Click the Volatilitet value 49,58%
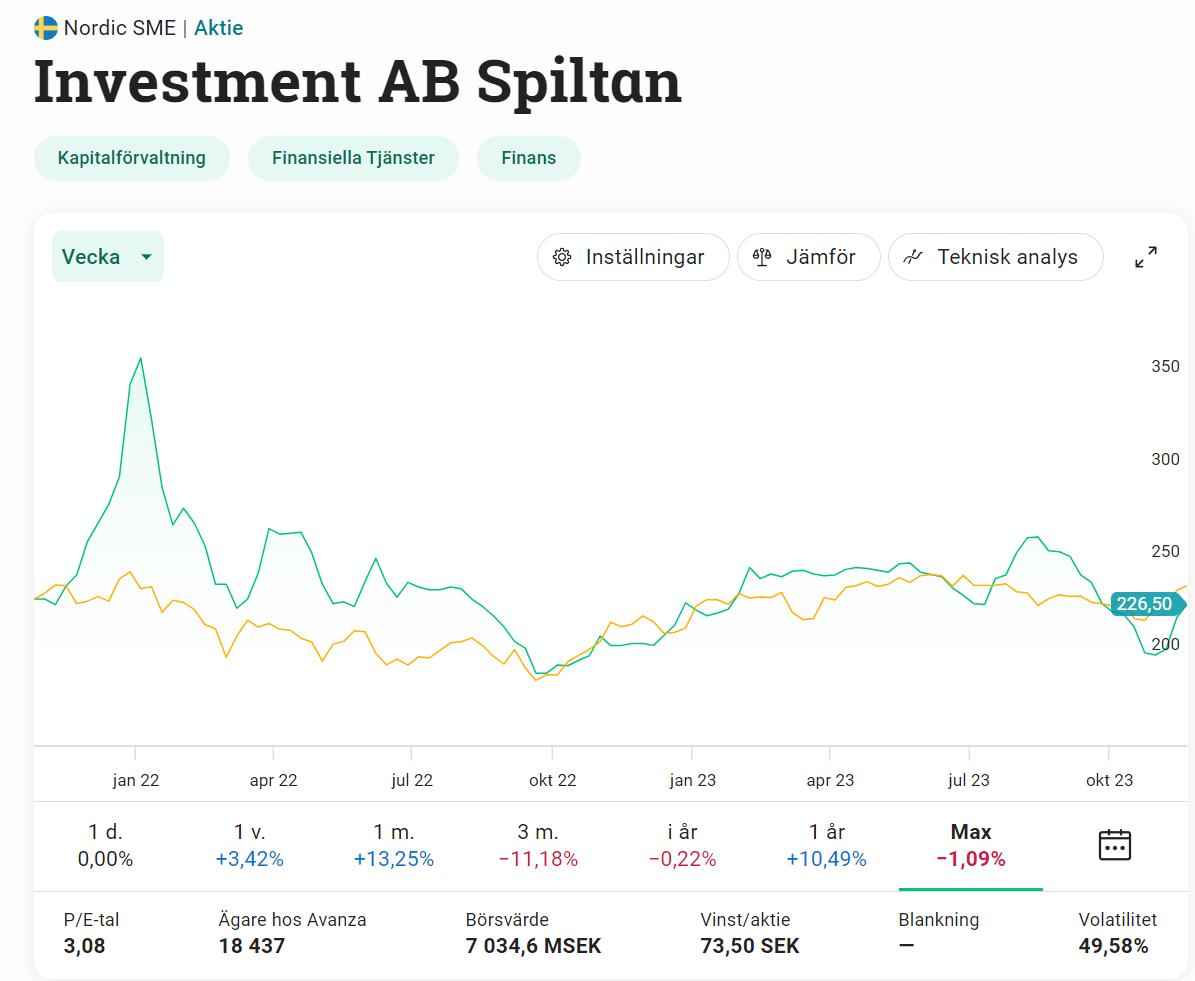 (x=1113, y=946)
